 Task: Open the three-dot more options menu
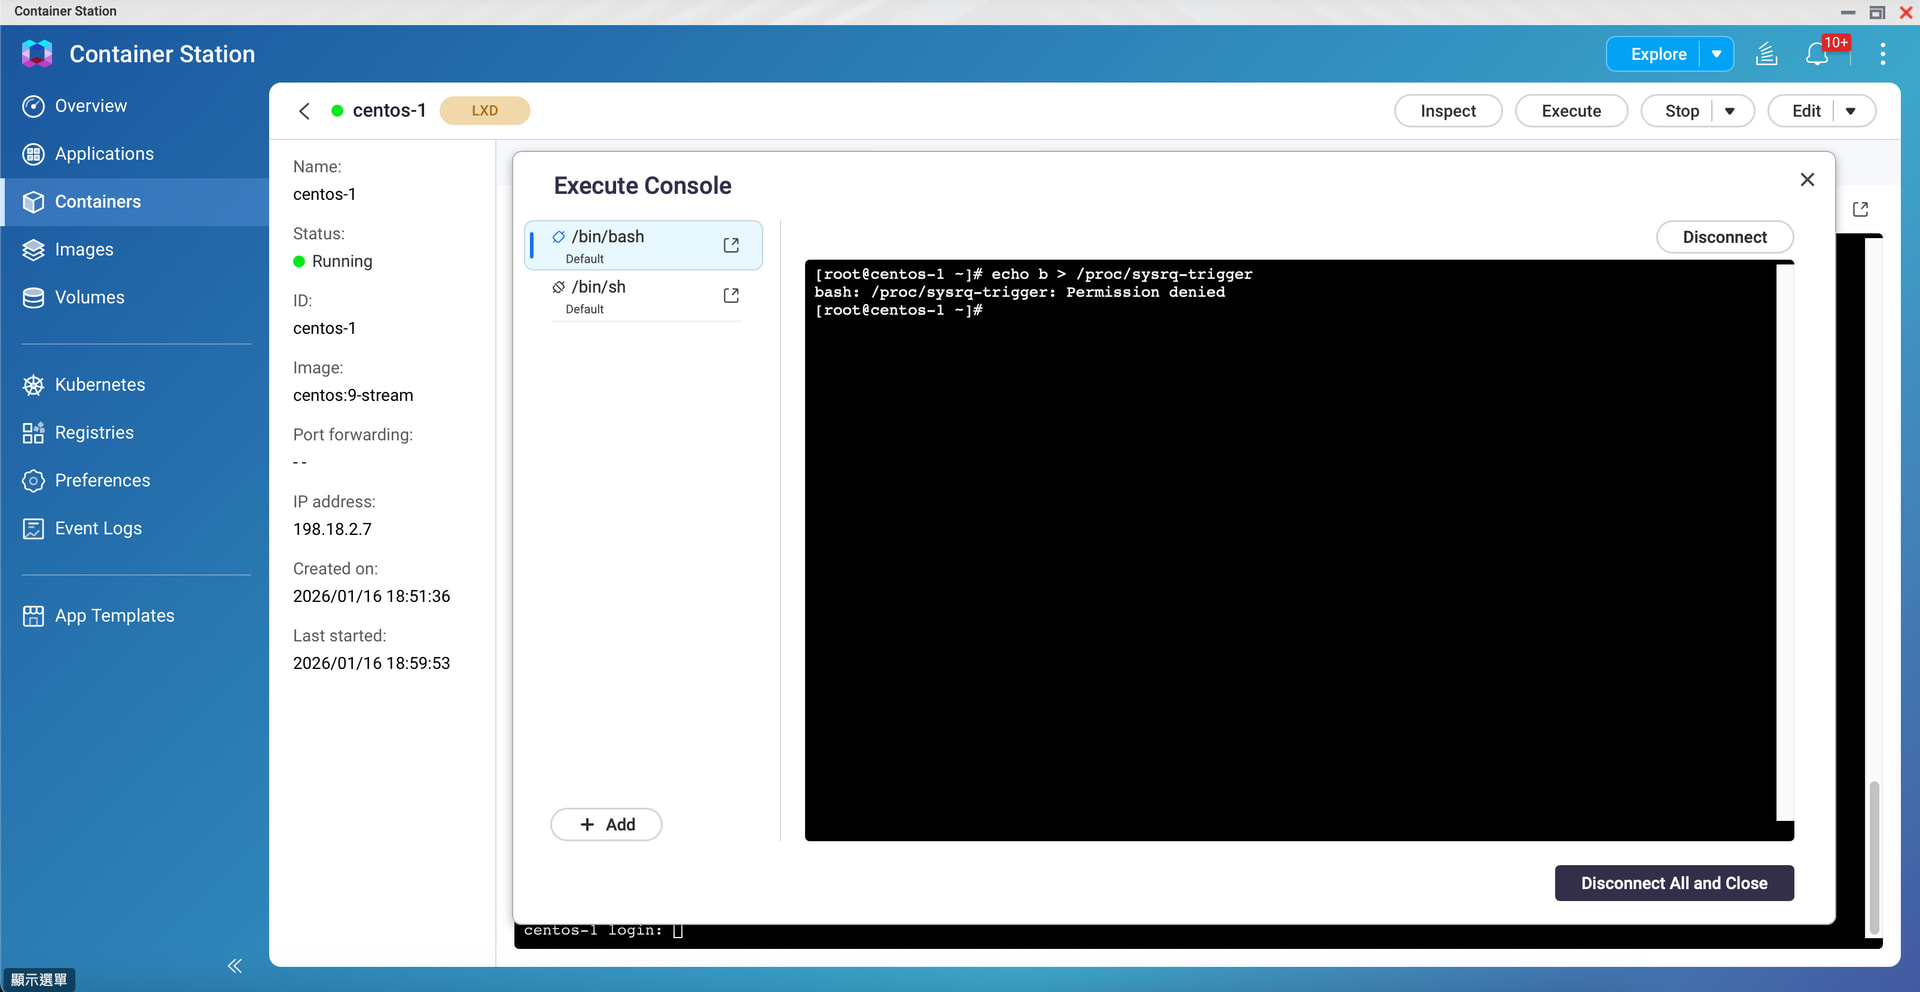pyautogui.click(x=1882, y=55)
